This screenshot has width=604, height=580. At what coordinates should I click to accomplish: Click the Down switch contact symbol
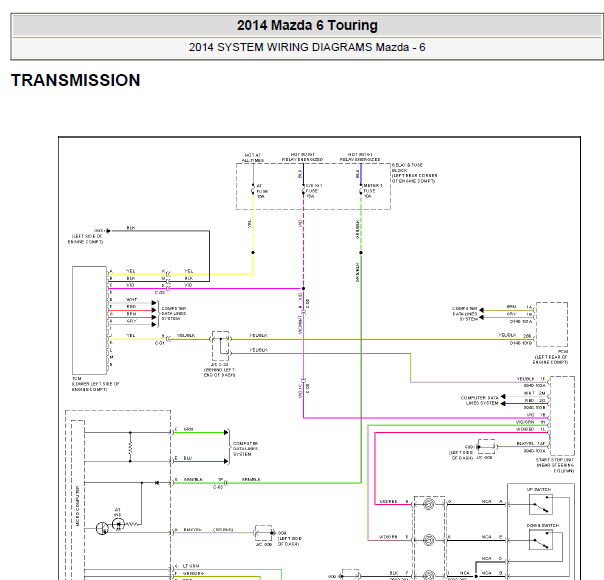[x=541, y=540]
